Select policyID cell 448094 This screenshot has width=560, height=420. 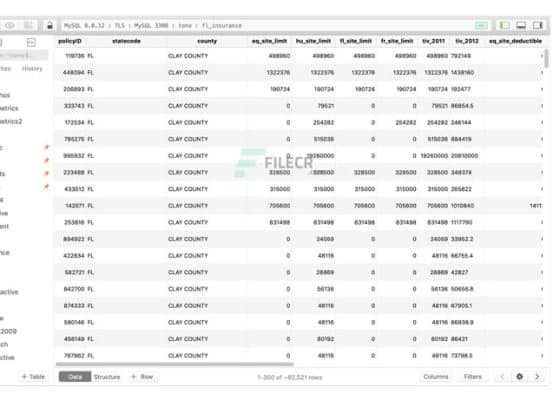pos(74,72)
